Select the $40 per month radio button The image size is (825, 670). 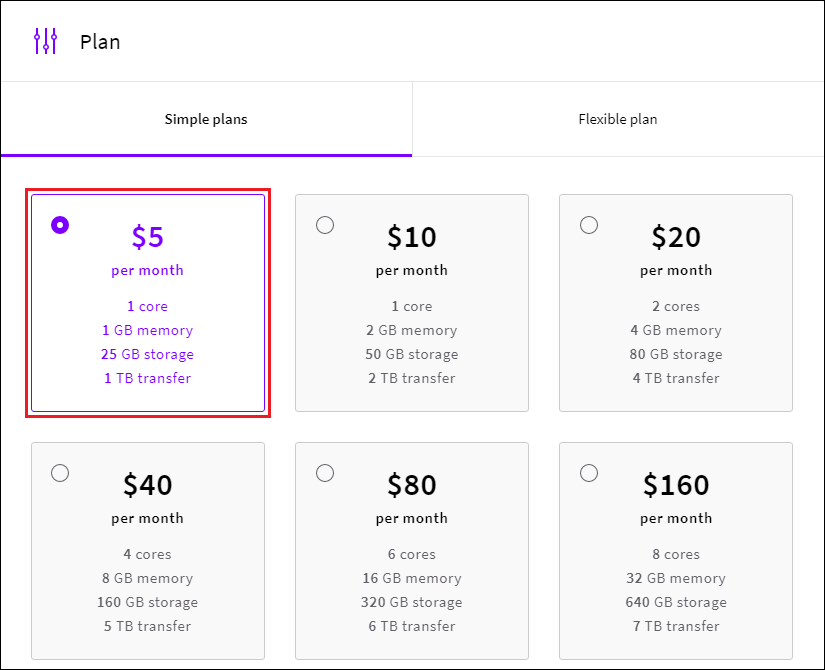coord(60,472)
